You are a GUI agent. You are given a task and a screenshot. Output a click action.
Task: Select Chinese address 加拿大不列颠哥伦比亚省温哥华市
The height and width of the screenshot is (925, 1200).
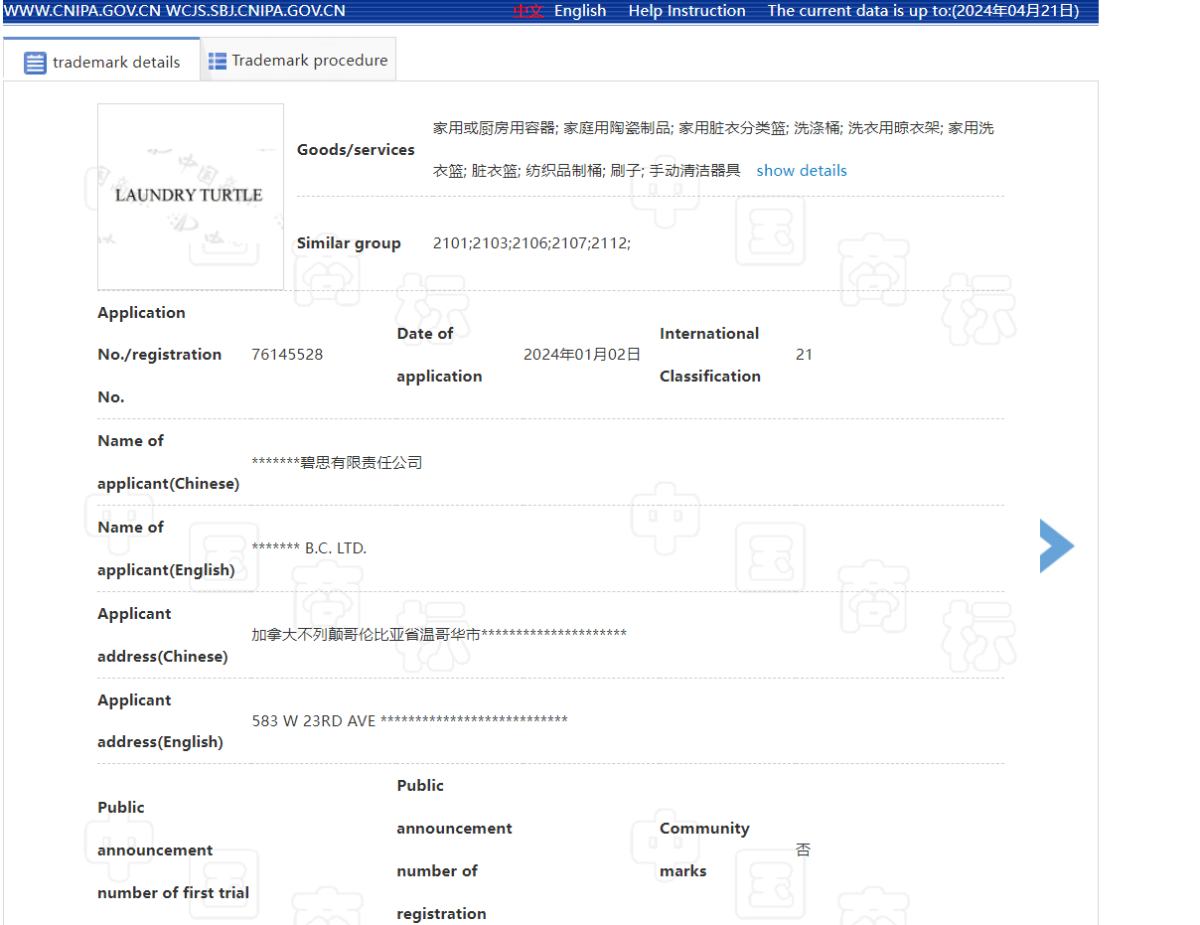(366, 634)
